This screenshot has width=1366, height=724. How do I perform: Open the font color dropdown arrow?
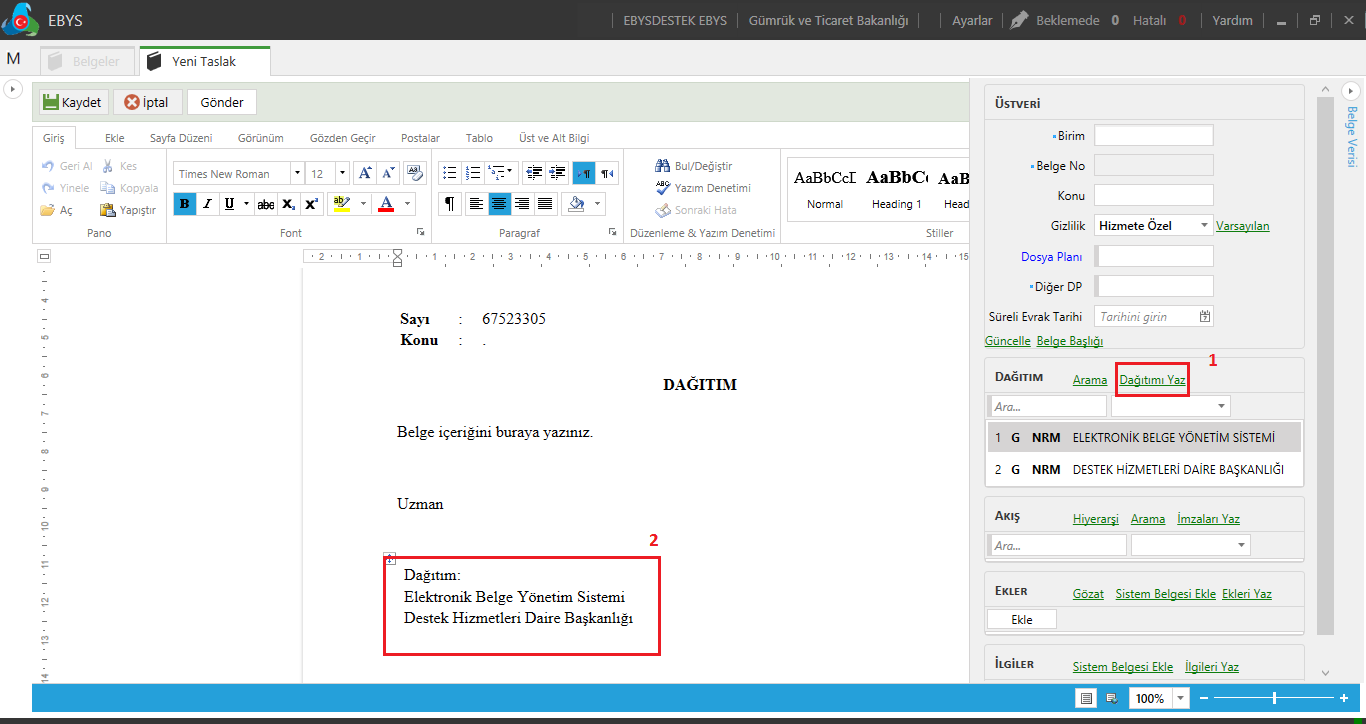click(407, 204)
